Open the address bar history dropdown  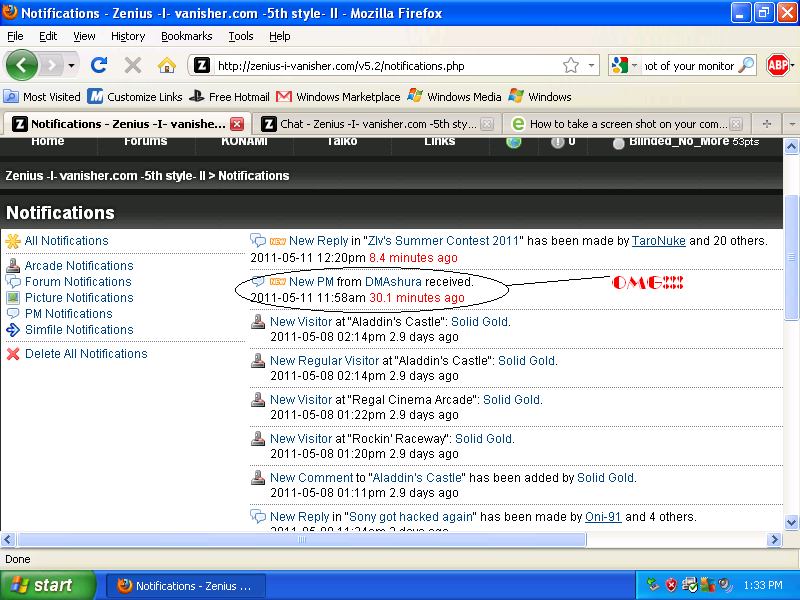tap(591, 65)
